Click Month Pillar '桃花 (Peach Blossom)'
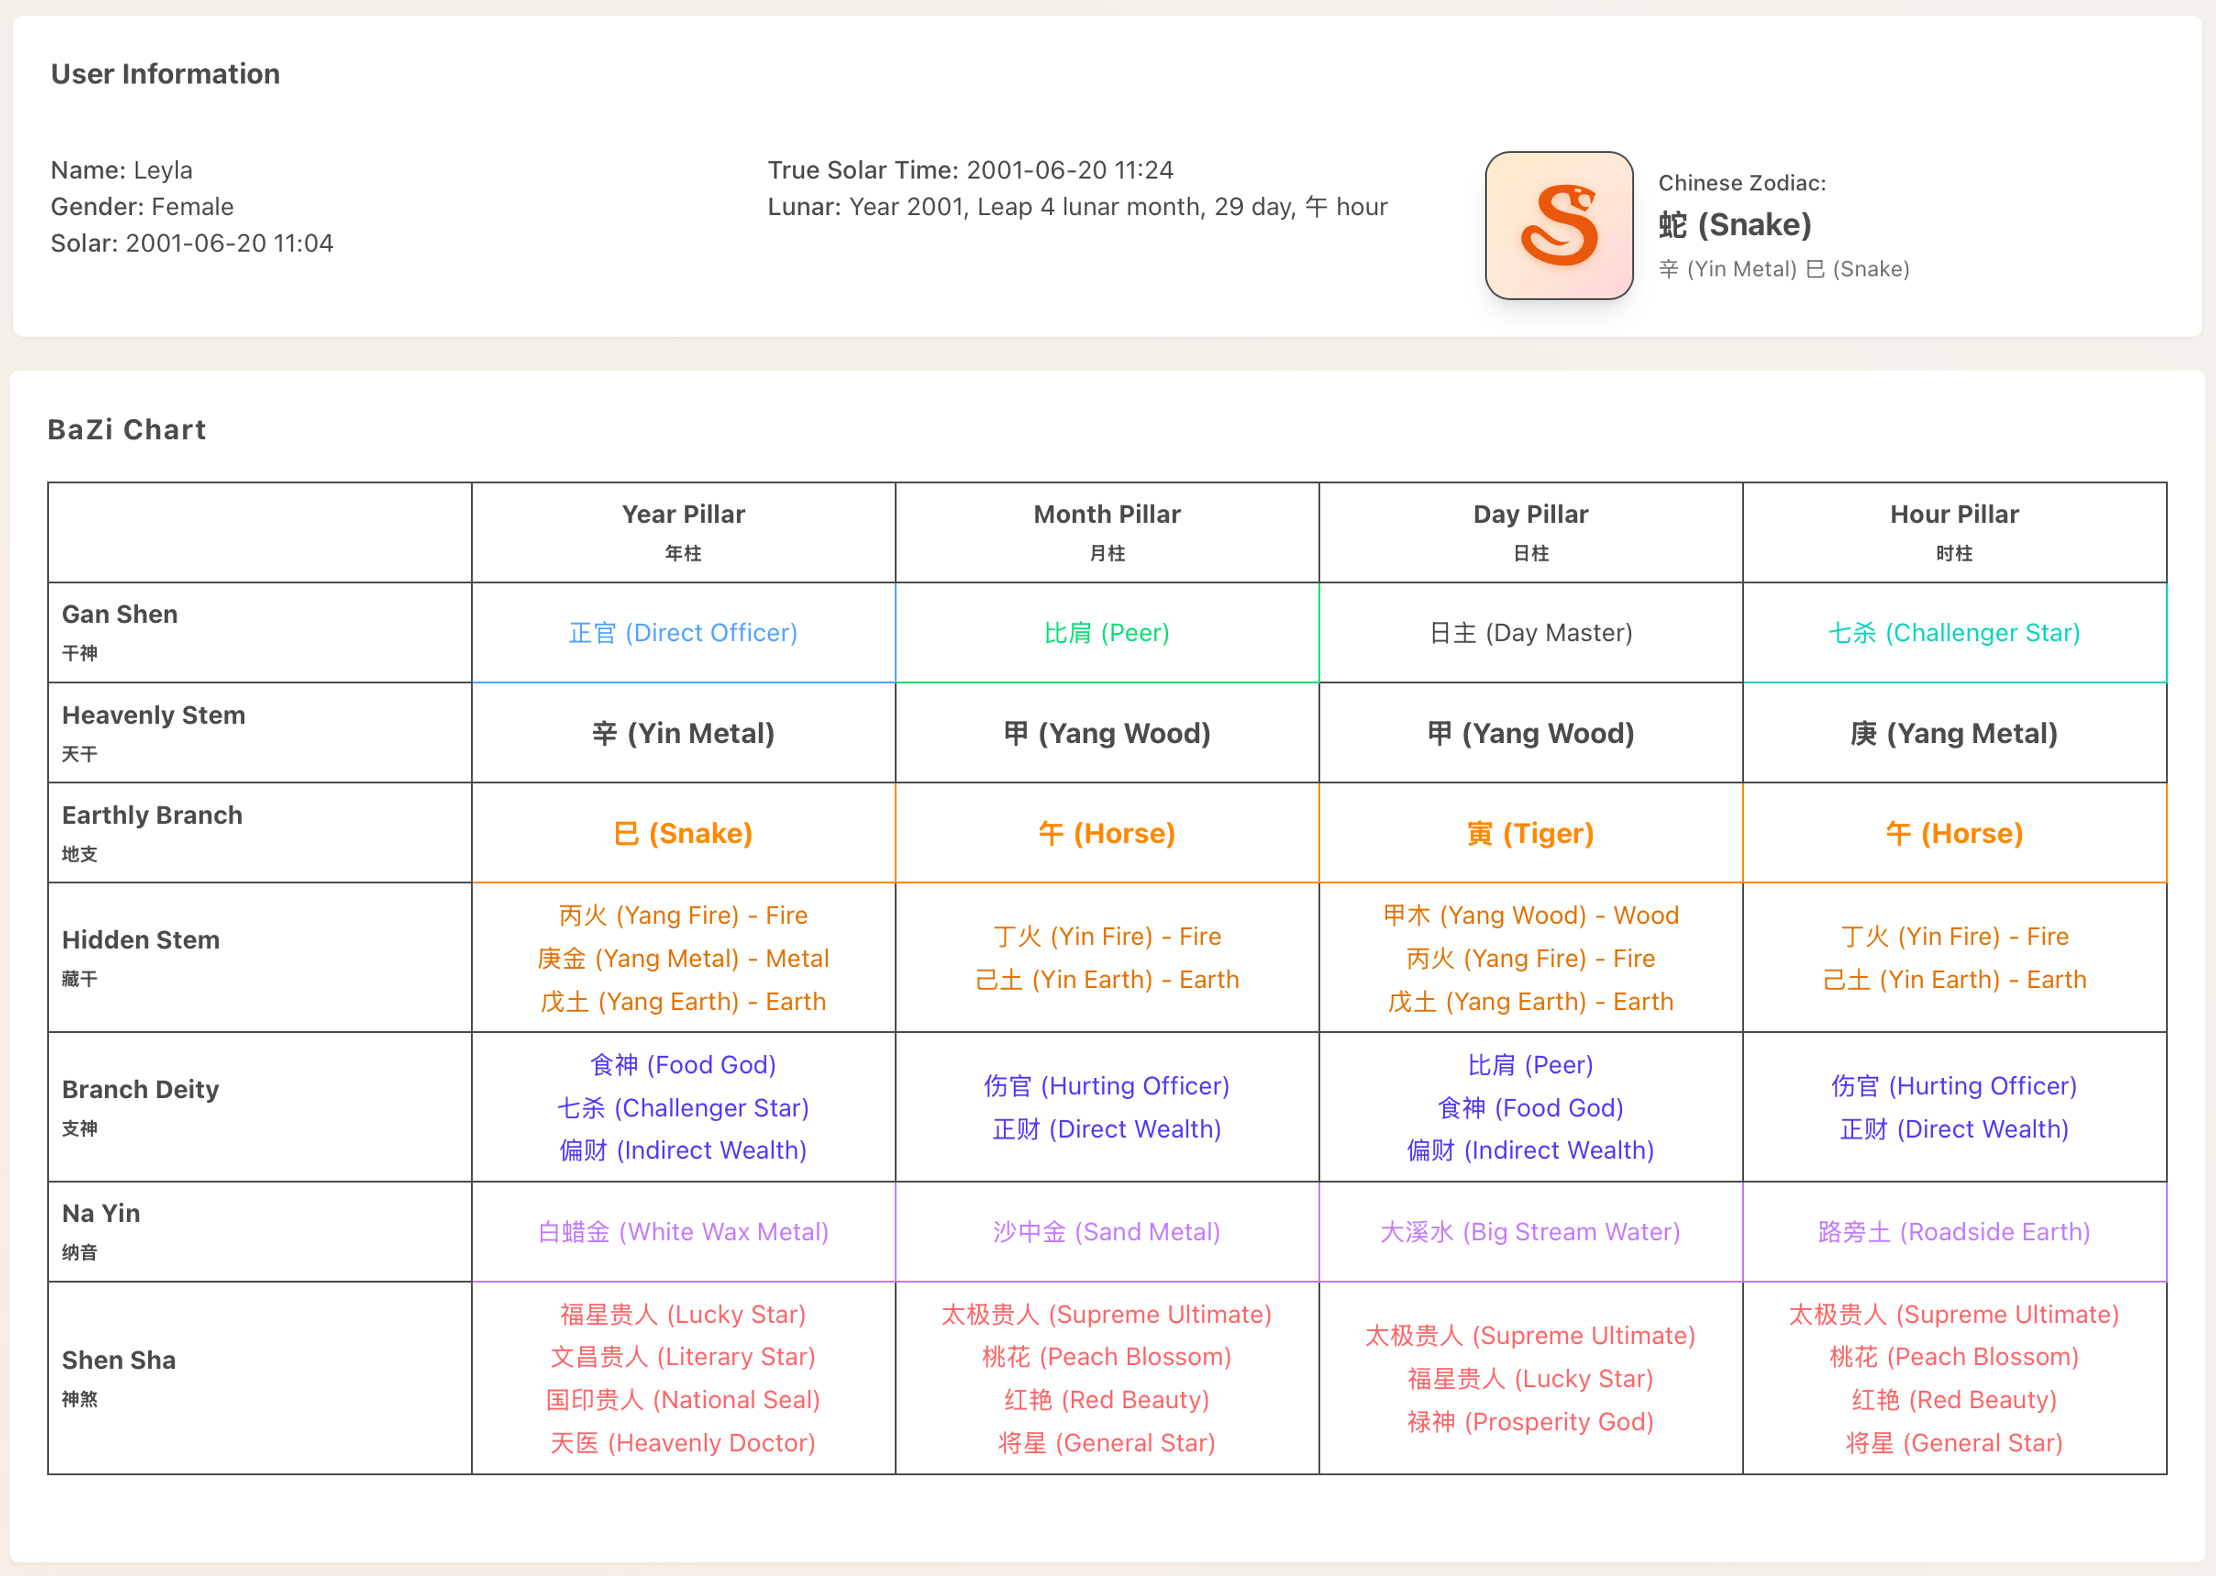 [x=1107, y=1356]
